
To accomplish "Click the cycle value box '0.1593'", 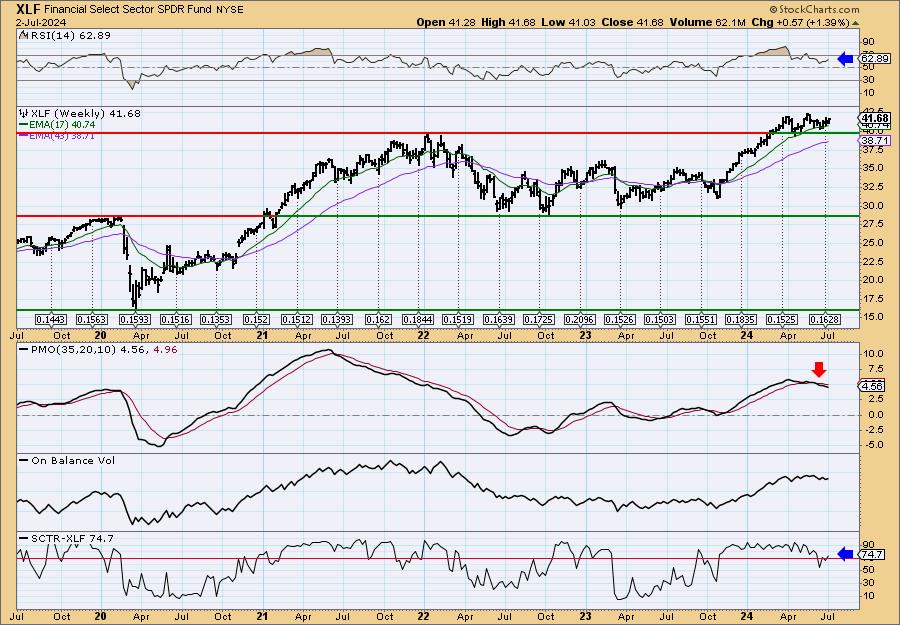I will pyautogui.click(x=134, y=319).
